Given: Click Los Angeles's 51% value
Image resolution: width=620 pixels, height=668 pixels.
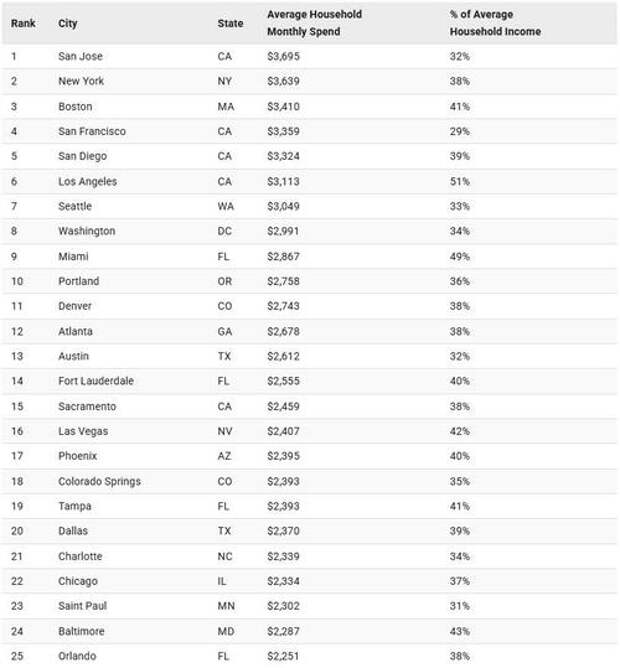Looking at the screenshot, I should [460, 181].
